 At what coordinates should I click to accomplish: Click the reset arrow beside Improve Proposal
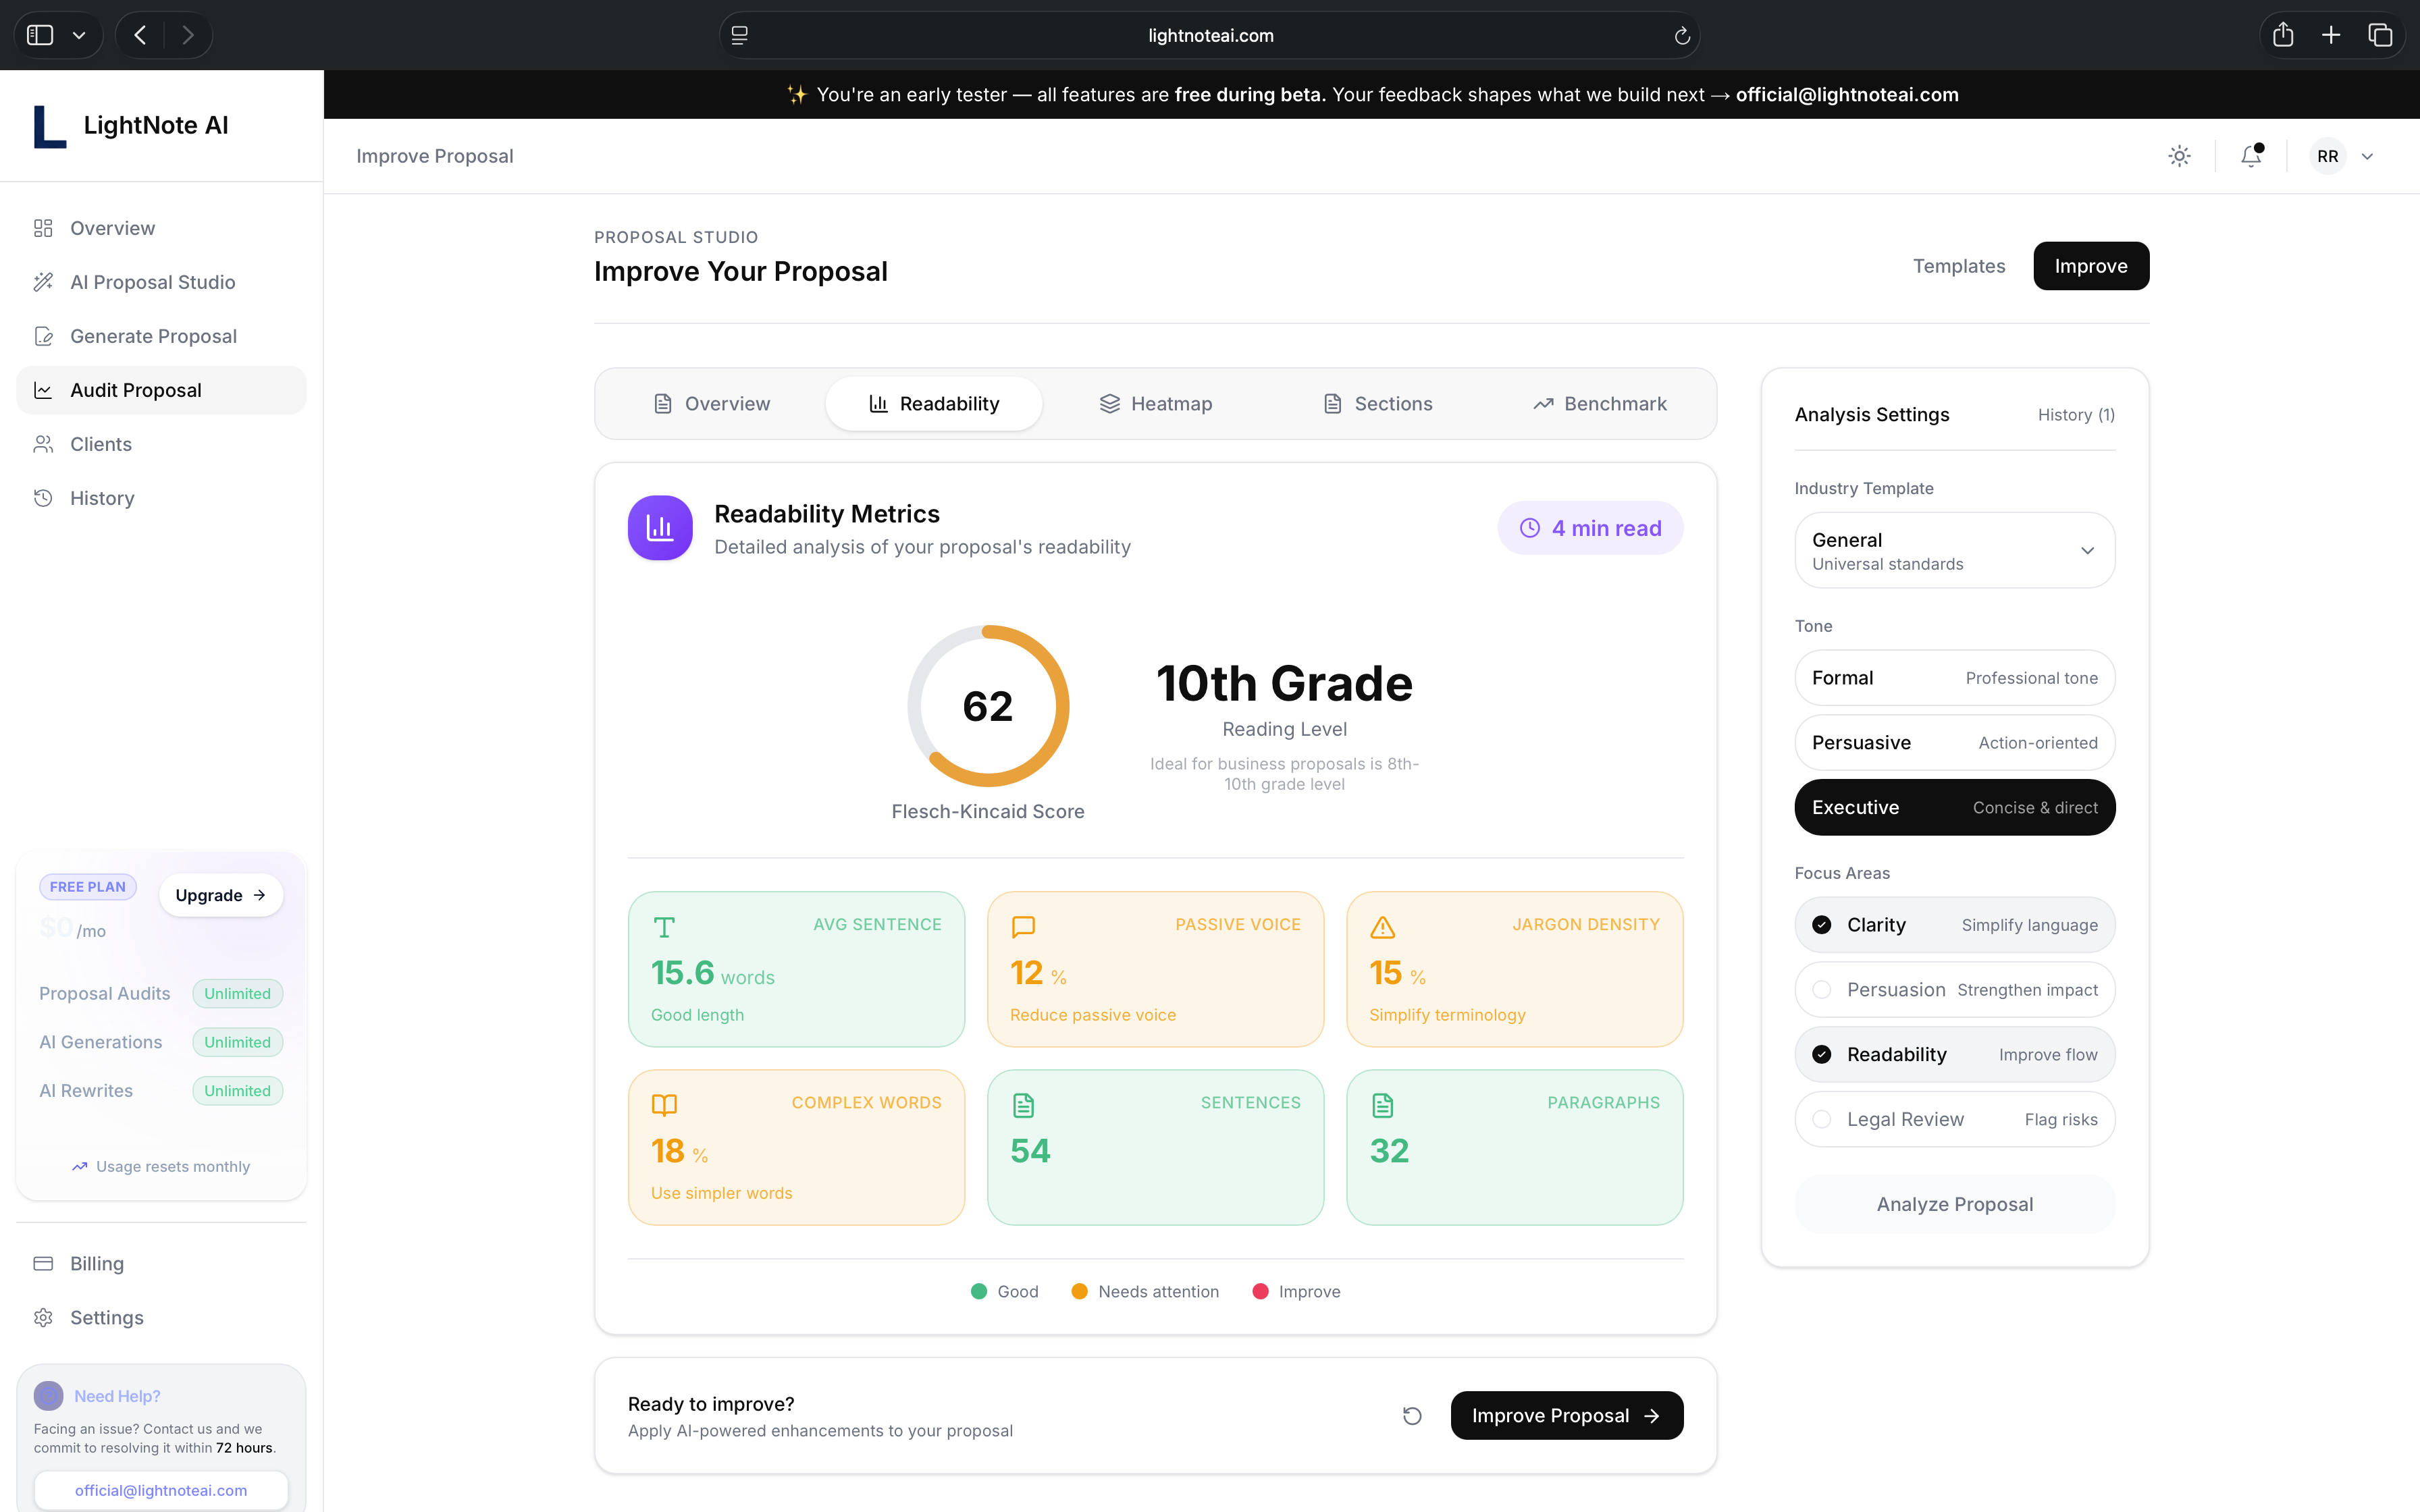tap(1412, 1415)
